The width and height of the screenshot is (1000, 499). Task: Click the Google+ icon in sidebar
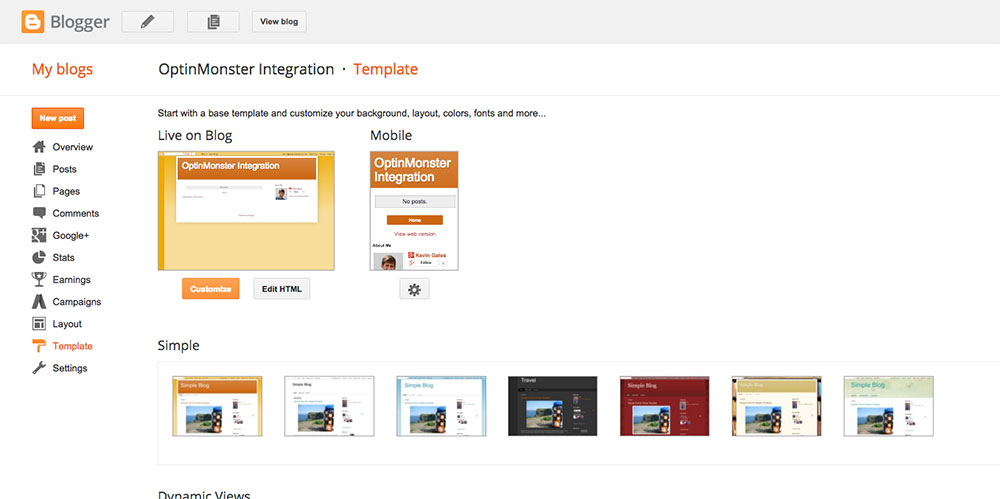point(39,235)
